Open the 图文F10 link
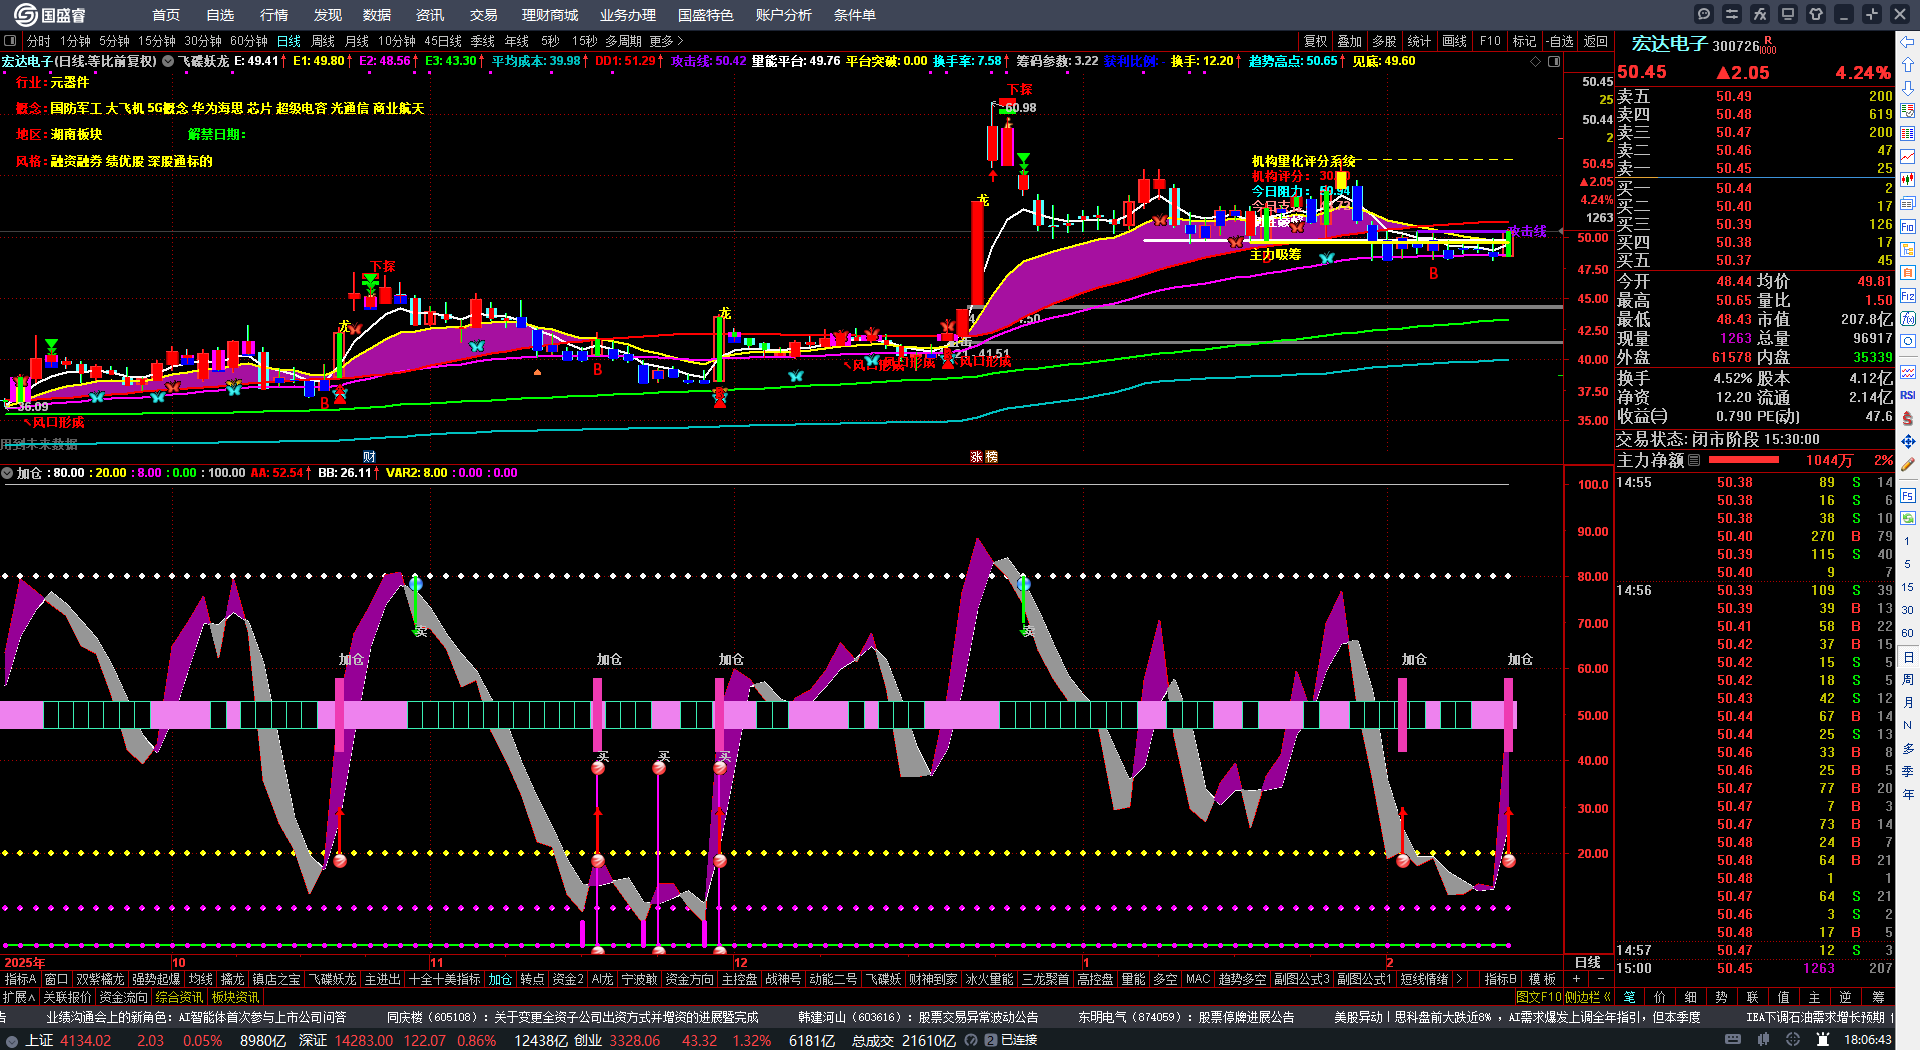 [x=1538, y=997]
